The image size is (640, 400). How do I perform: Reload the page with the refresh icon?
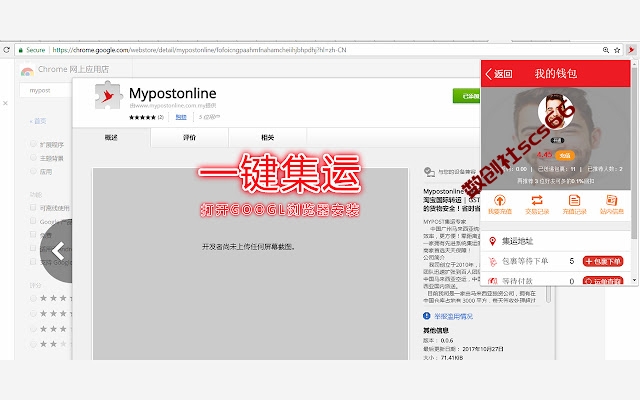pyautogui.click(x=6, y=50)
